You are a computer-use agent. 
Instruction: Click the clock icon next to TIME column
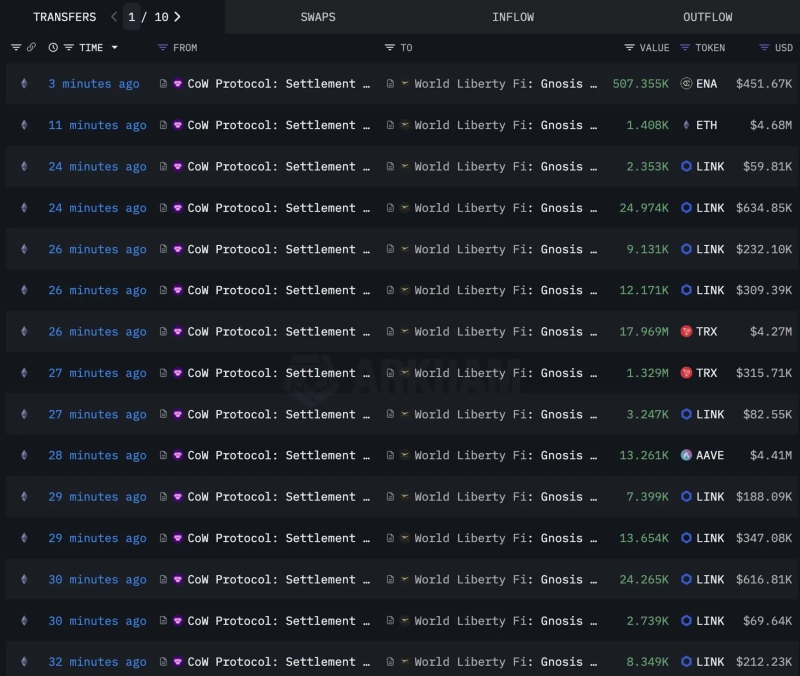(52, 47)
